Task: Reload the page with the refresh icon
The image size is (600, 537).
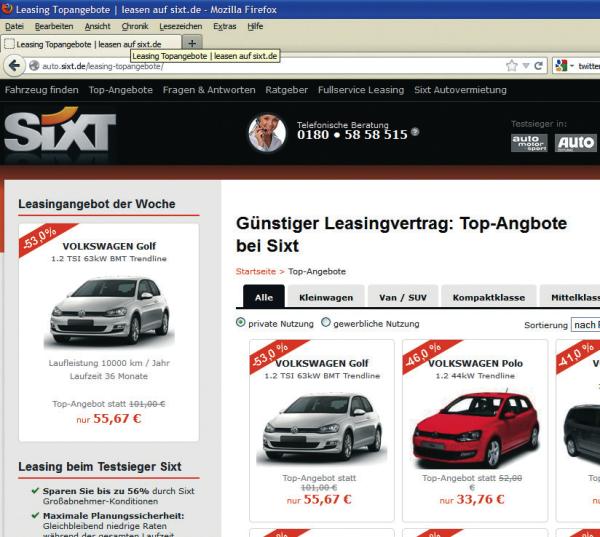Action: [x=538, y=66]
